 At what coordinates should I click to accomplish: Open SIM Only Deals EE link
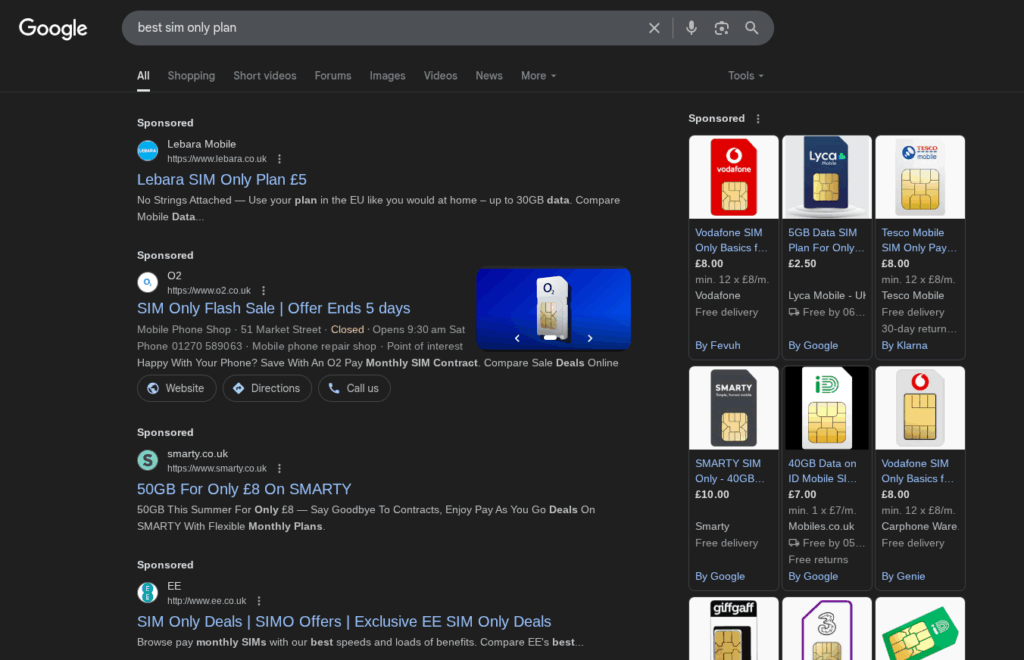click(344, 621)
